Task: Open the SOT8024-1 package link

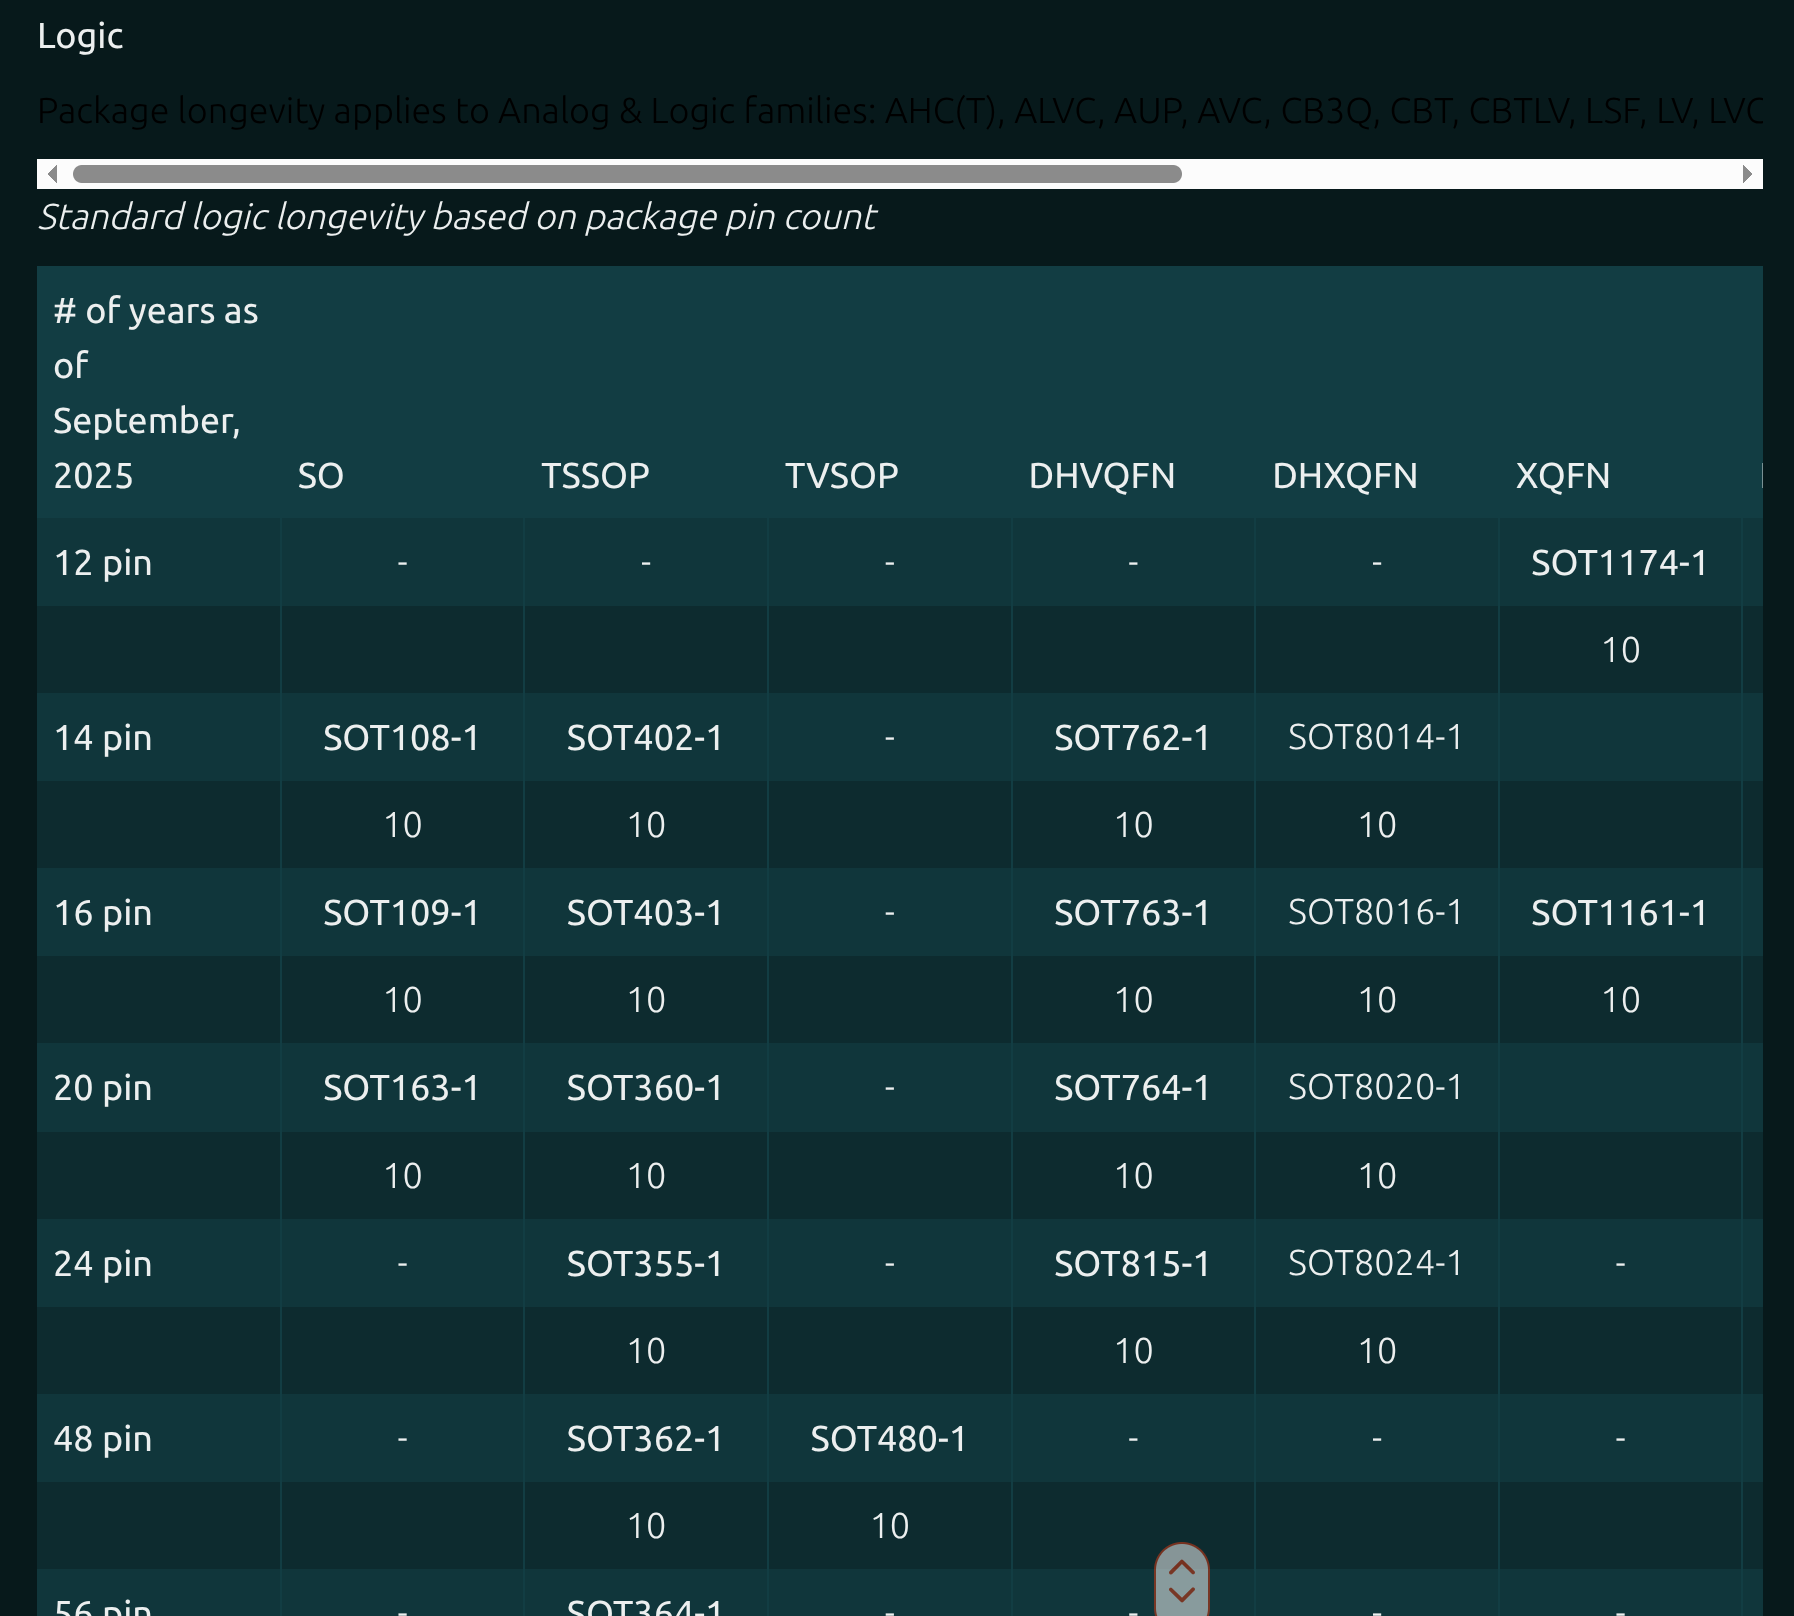Action: [x=1376, y=1264]
